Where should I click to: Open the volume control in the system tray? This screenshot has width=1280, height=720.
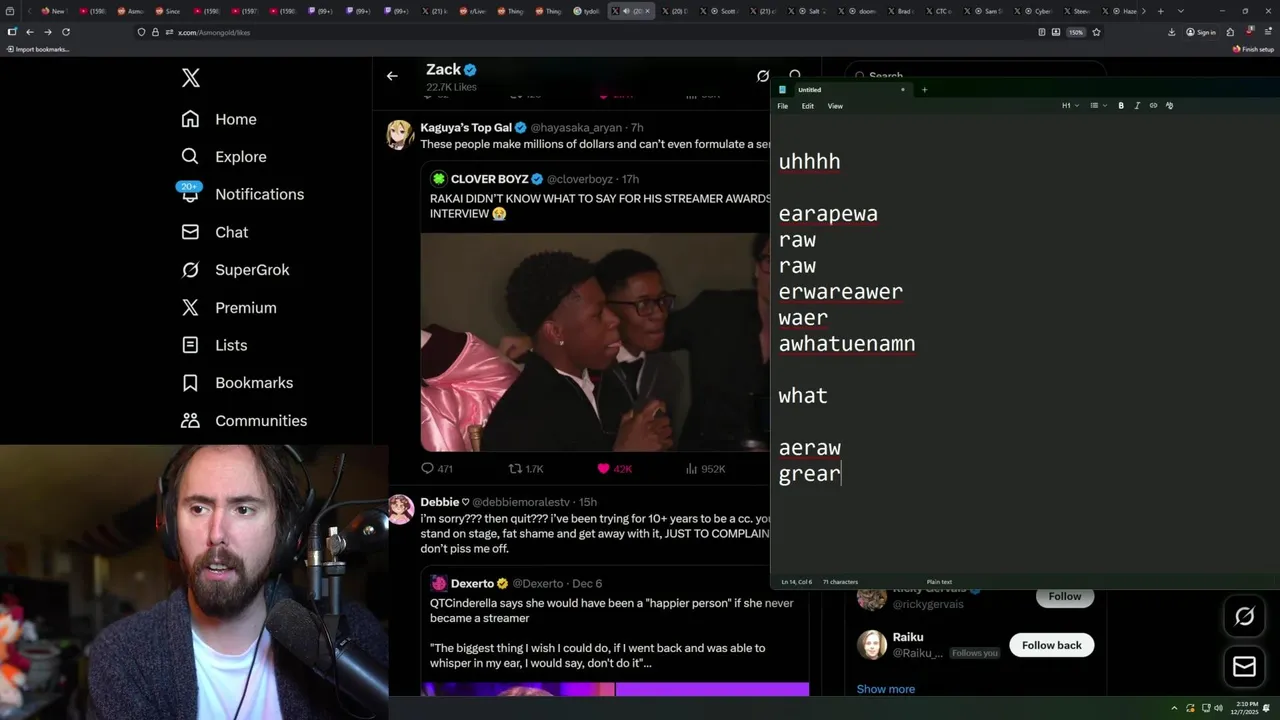point(1218,708)
